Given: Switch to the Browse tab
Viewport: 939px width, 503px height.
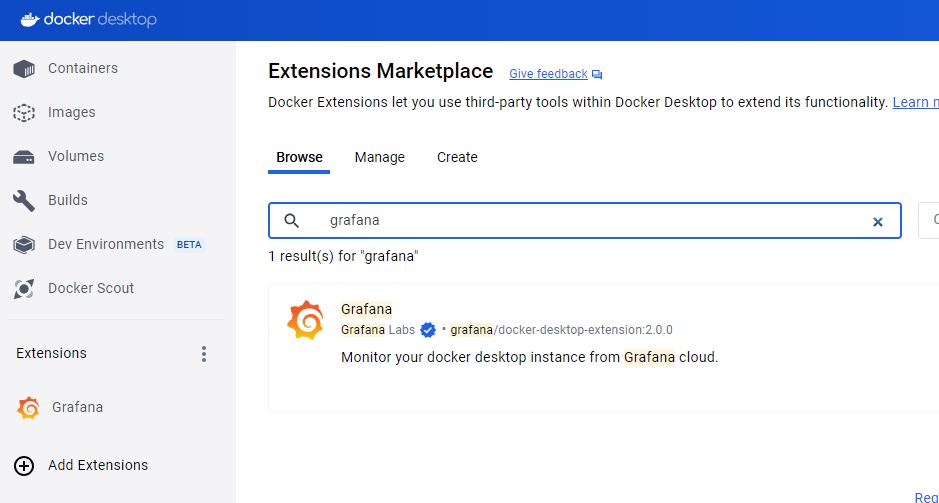Looking at the screenshot, I should 299,157.
